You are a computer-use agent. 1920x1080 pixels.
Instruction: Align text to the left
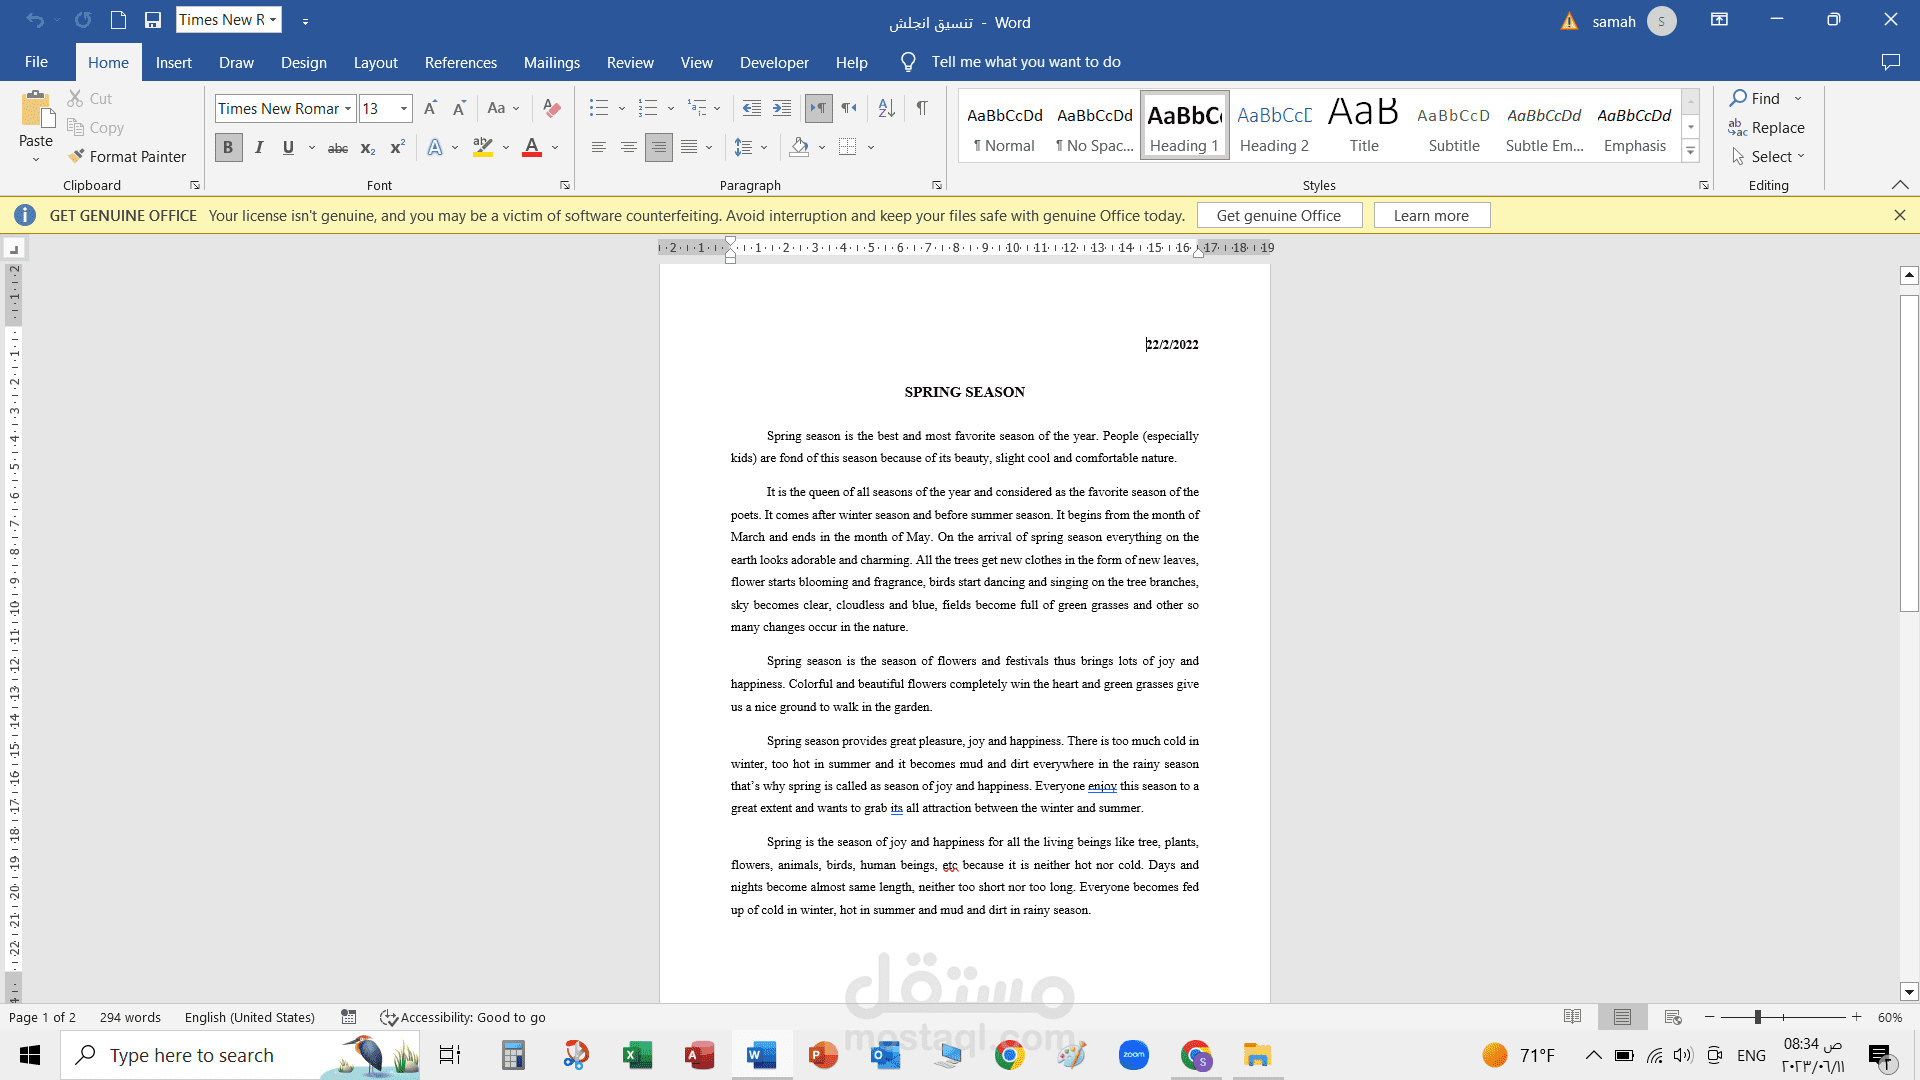(x=599, y=148)
